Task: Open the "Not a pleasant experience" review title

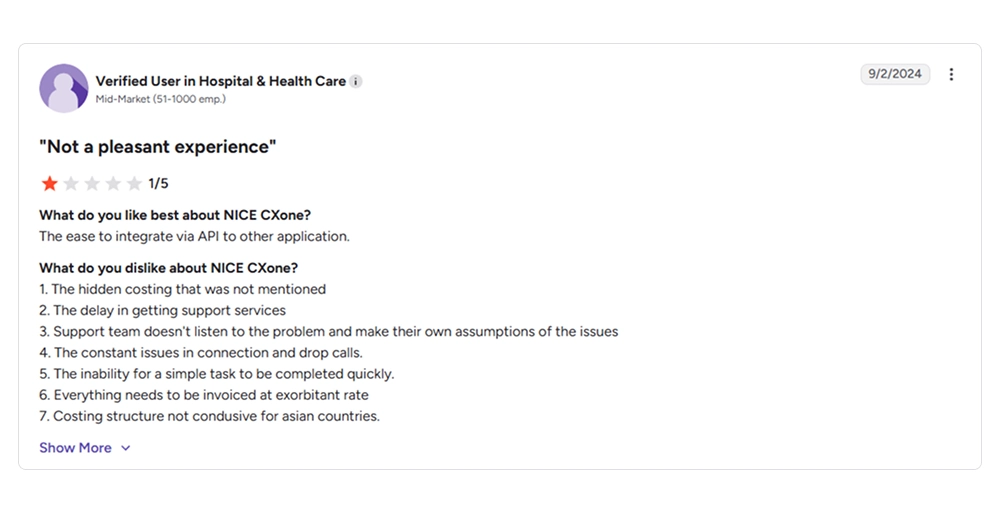Action: pyautogui.click(x=158, y=147)
